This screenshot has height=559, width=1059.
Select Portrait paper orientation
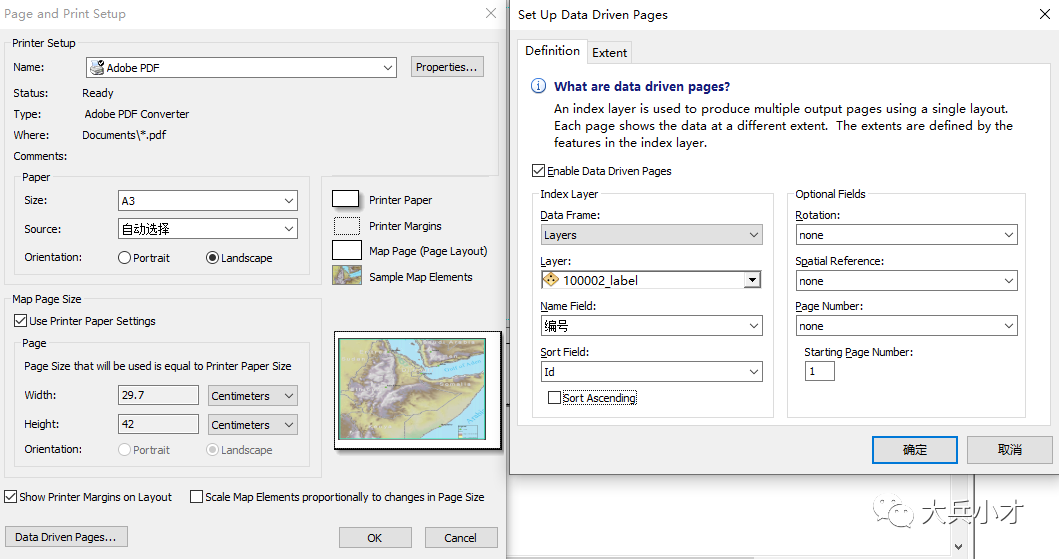tap(124, 258)
